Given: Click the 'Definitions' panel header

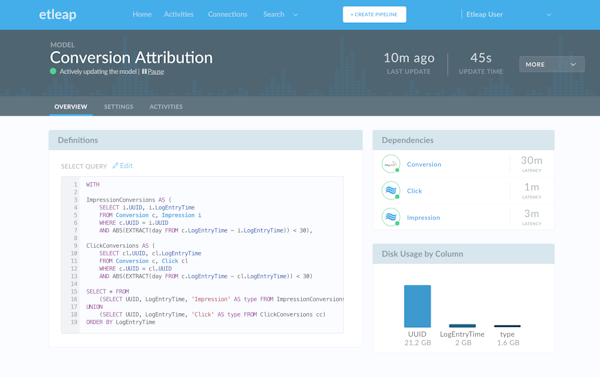Looking at the screenshot, I should (205, 140).
